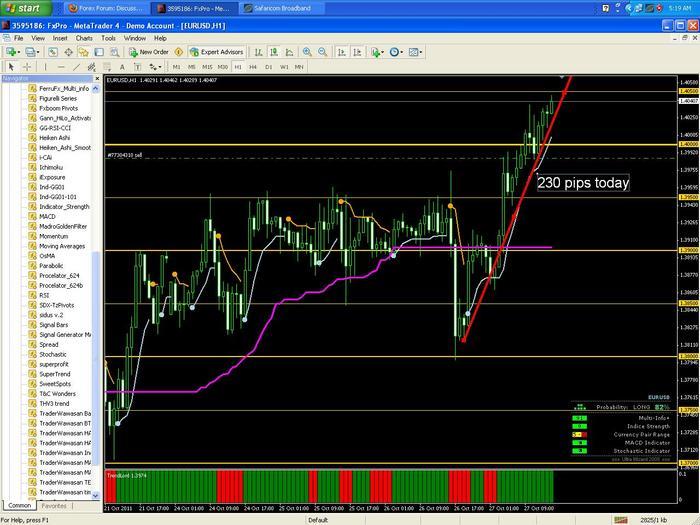Screen dimensions: 700x525
Task: Open the Window menu
Action: [x=135, y=38]
